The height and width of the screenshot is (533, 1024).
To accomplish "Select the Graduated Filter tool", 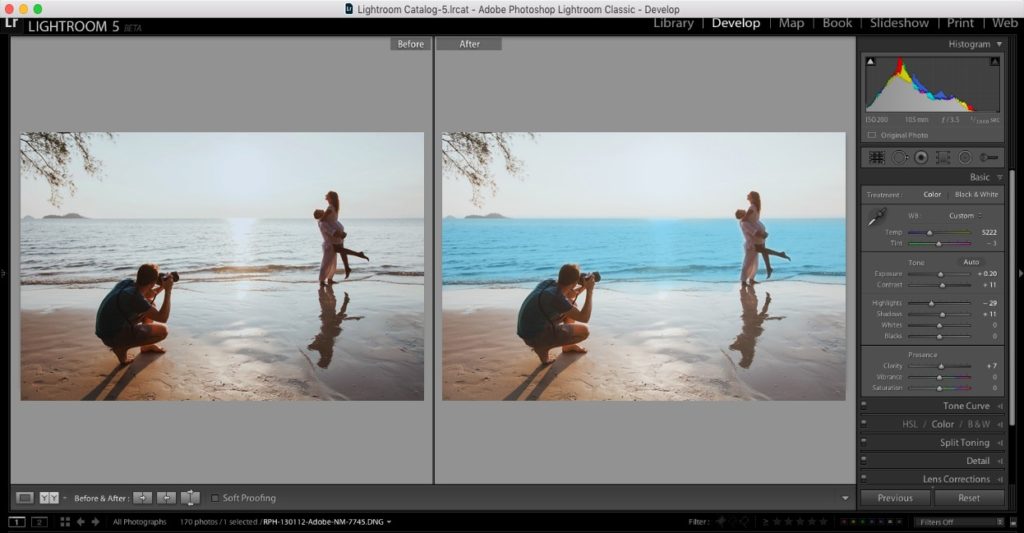I will (942, 157).
